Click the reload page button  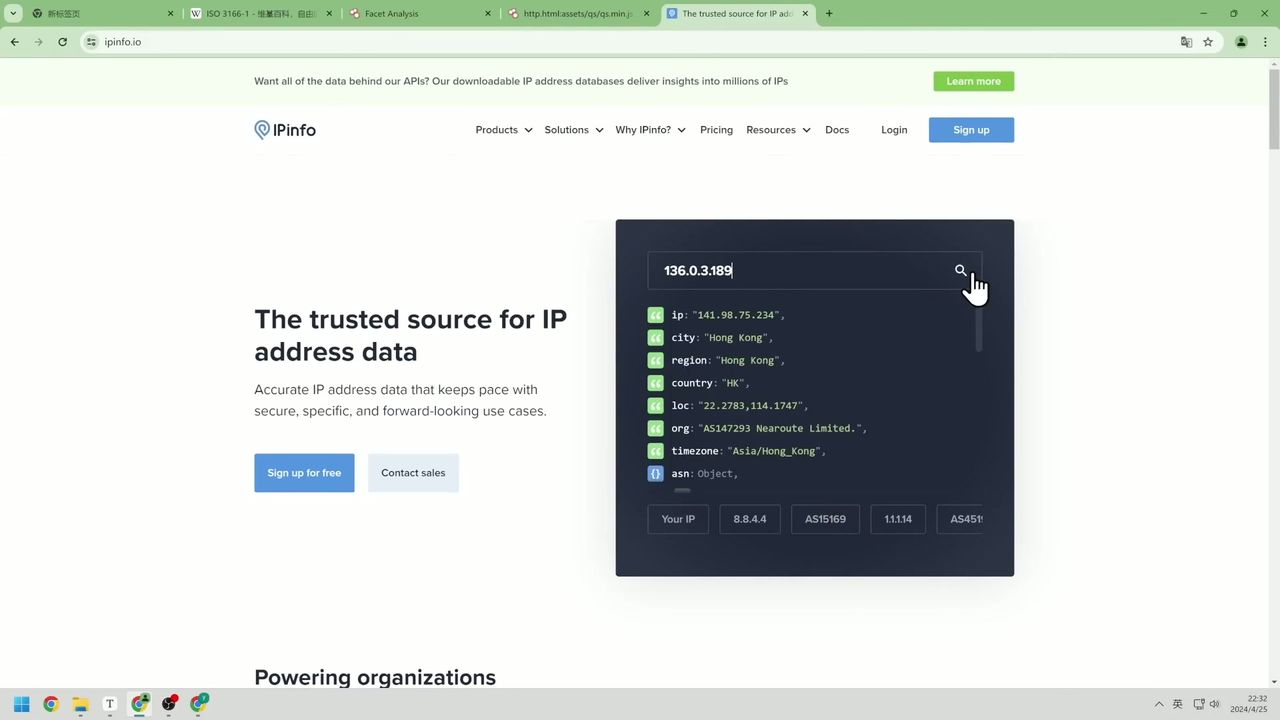(62, 42)
